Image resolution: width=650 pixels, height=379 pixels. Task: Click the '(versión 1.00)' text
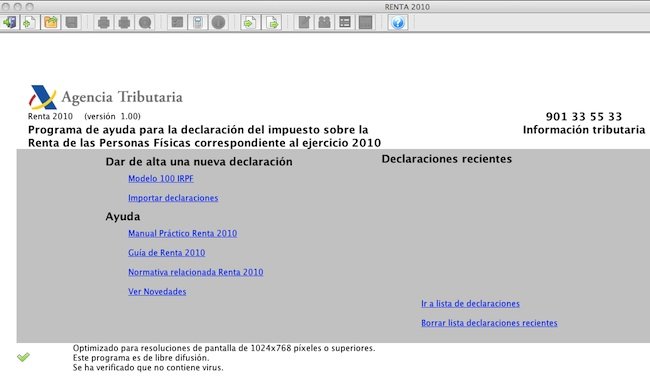112,117
